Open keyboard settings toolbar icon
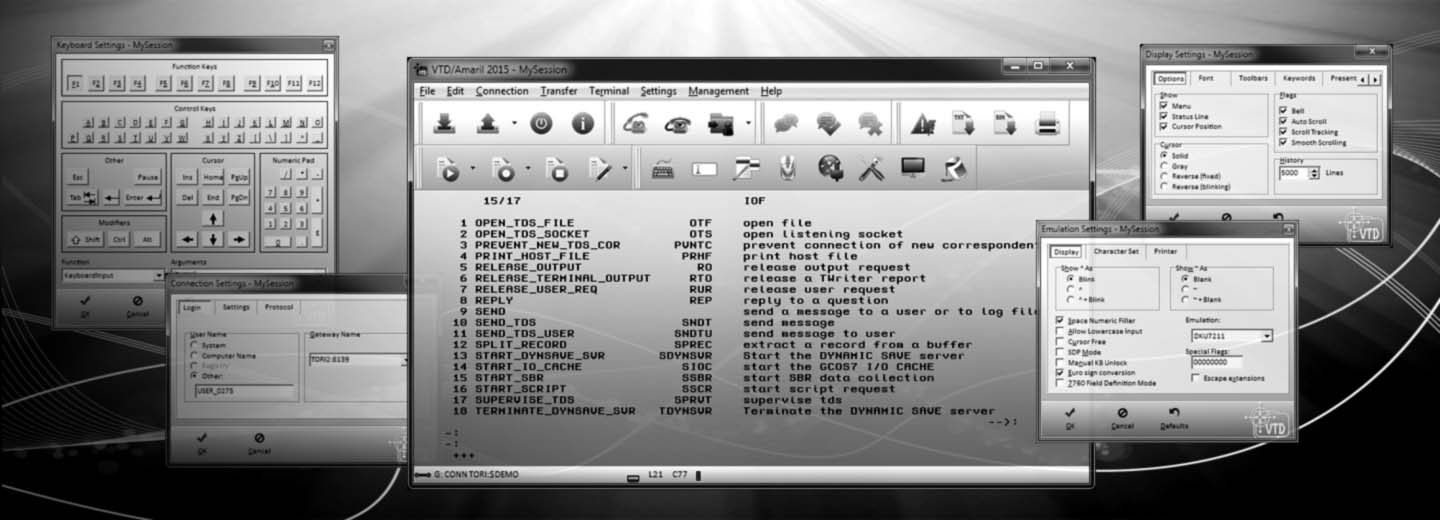1440x520 pixels. [x=663, y=169]
